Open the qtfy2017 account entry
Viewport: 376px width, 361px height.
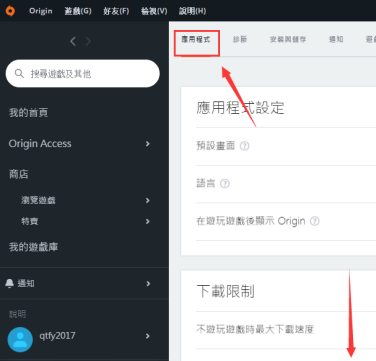(57, 336)
